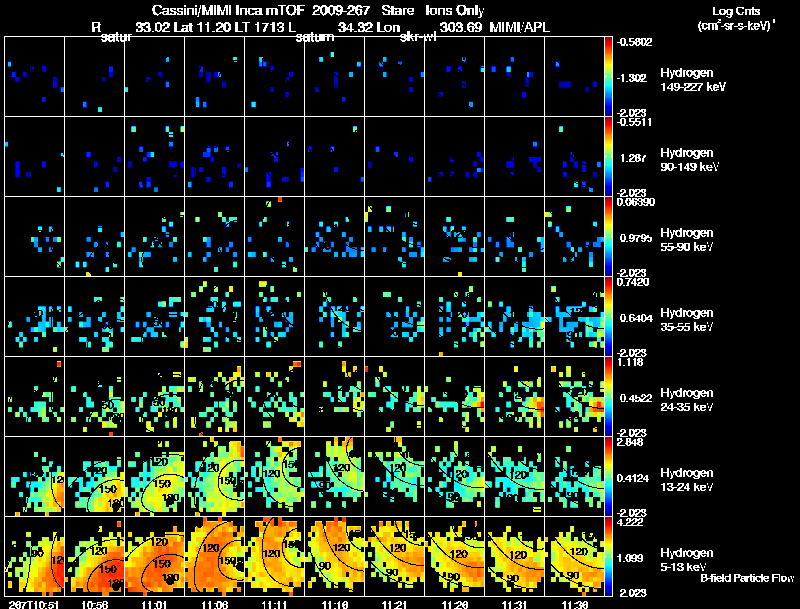Click the '-0.5802' colorbar maximum value

[634, 42]
